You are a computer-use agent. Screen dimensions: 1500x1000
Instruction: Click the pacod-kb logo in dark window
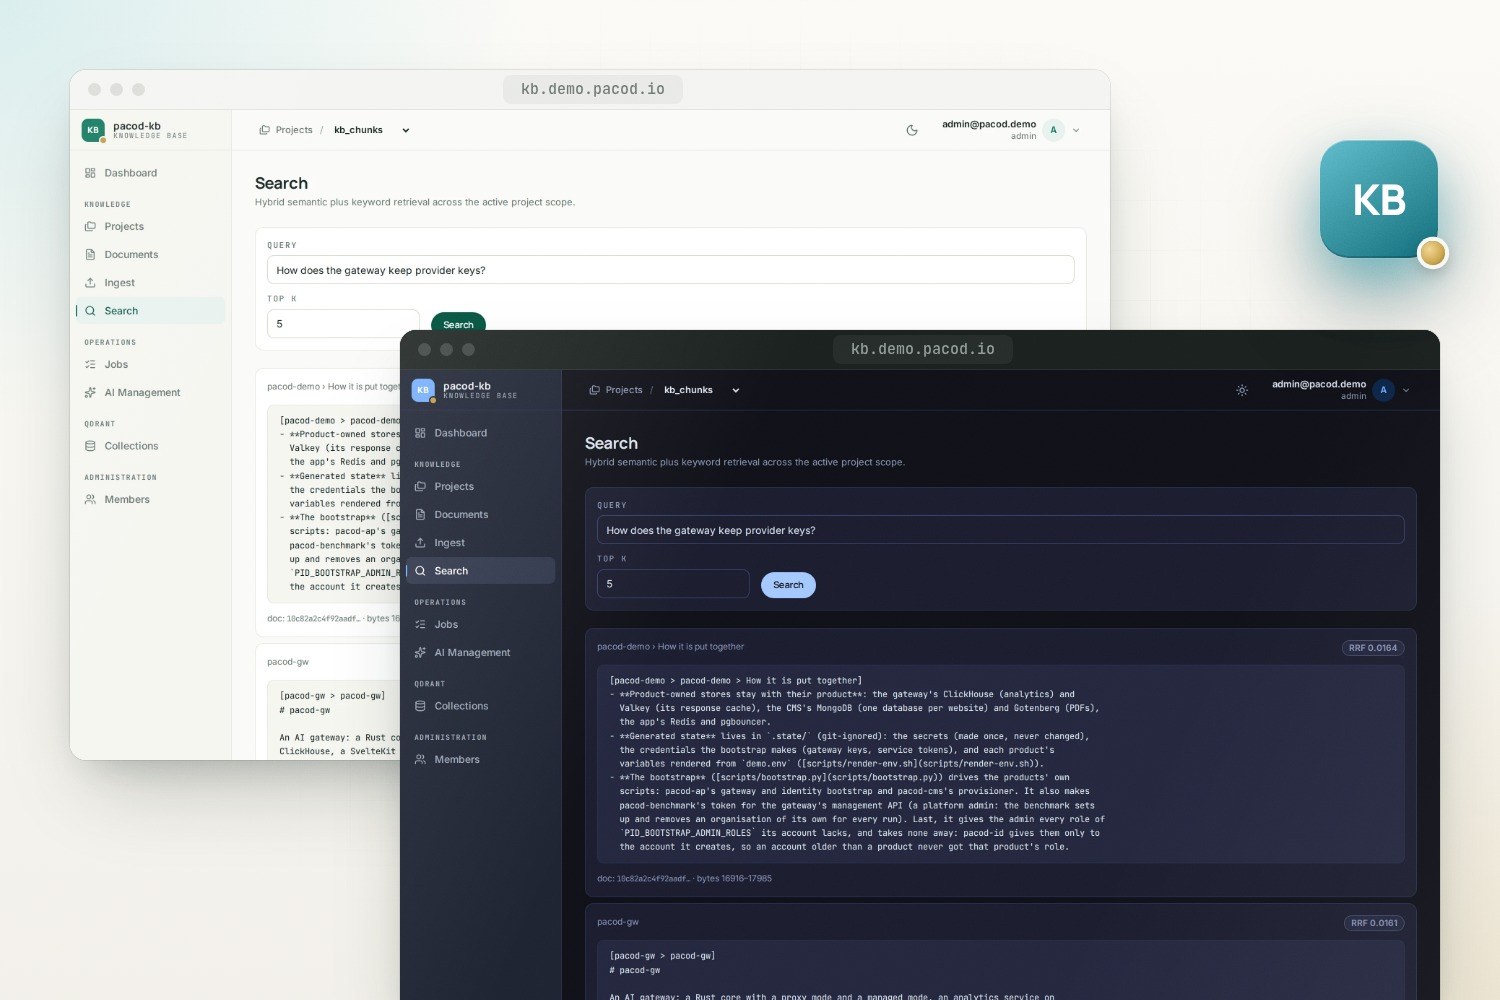coord(423,390)
